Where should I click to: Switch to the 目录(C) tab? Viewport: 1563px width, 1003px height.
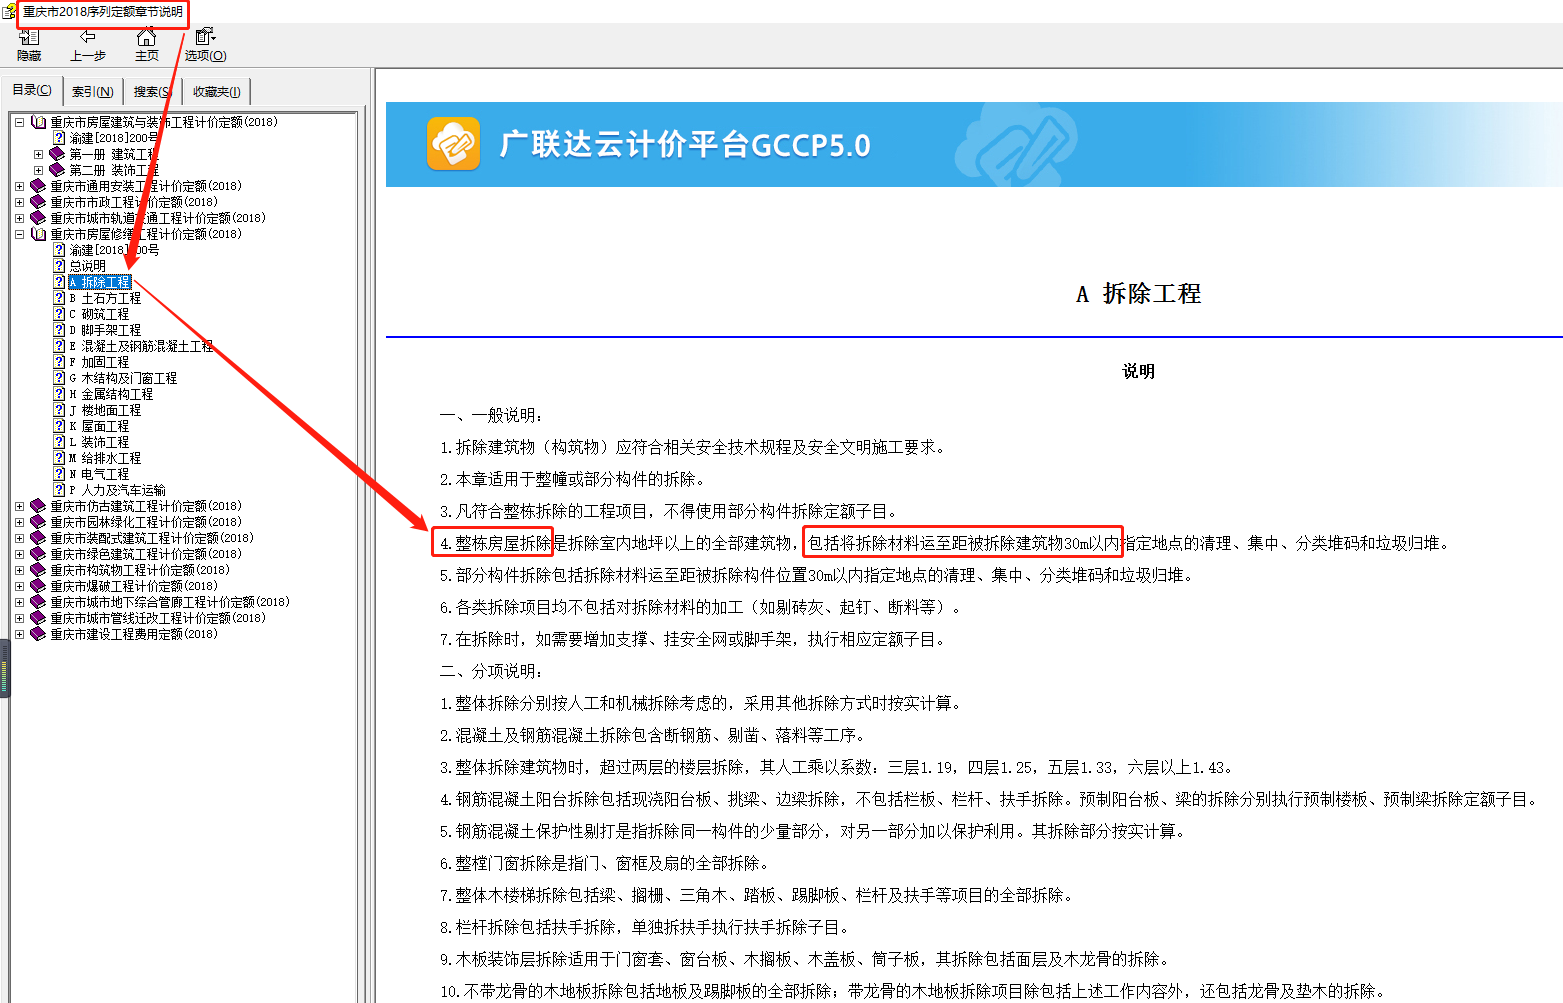tap(32, 90)
